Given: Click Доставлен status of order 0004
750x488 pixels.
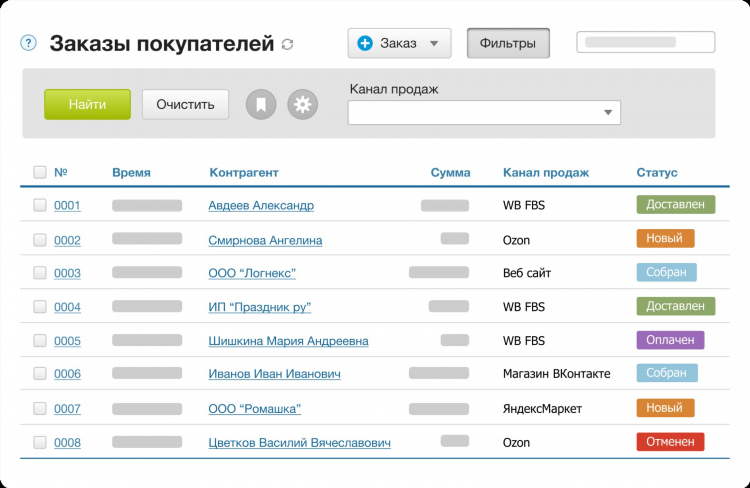Looking at the screenshot, I should click(x=675, y=306).
